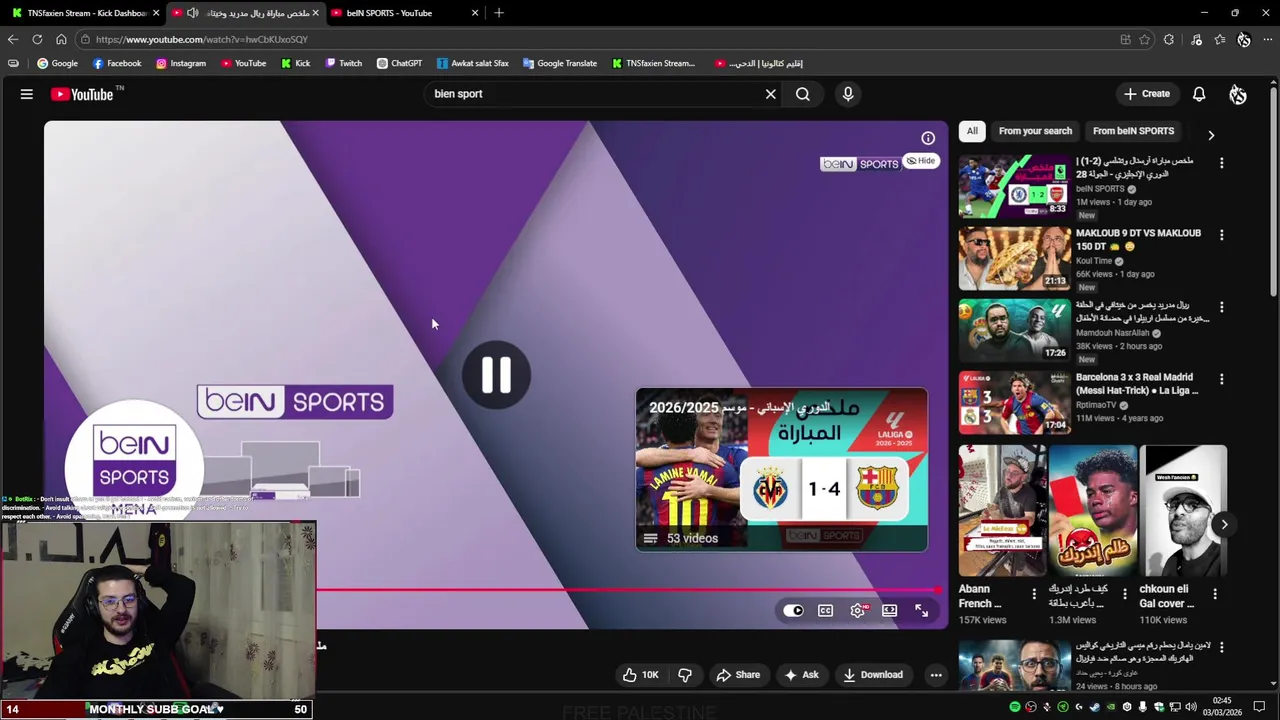Download the video
The image size is (1280, 720).
point(873,675)
